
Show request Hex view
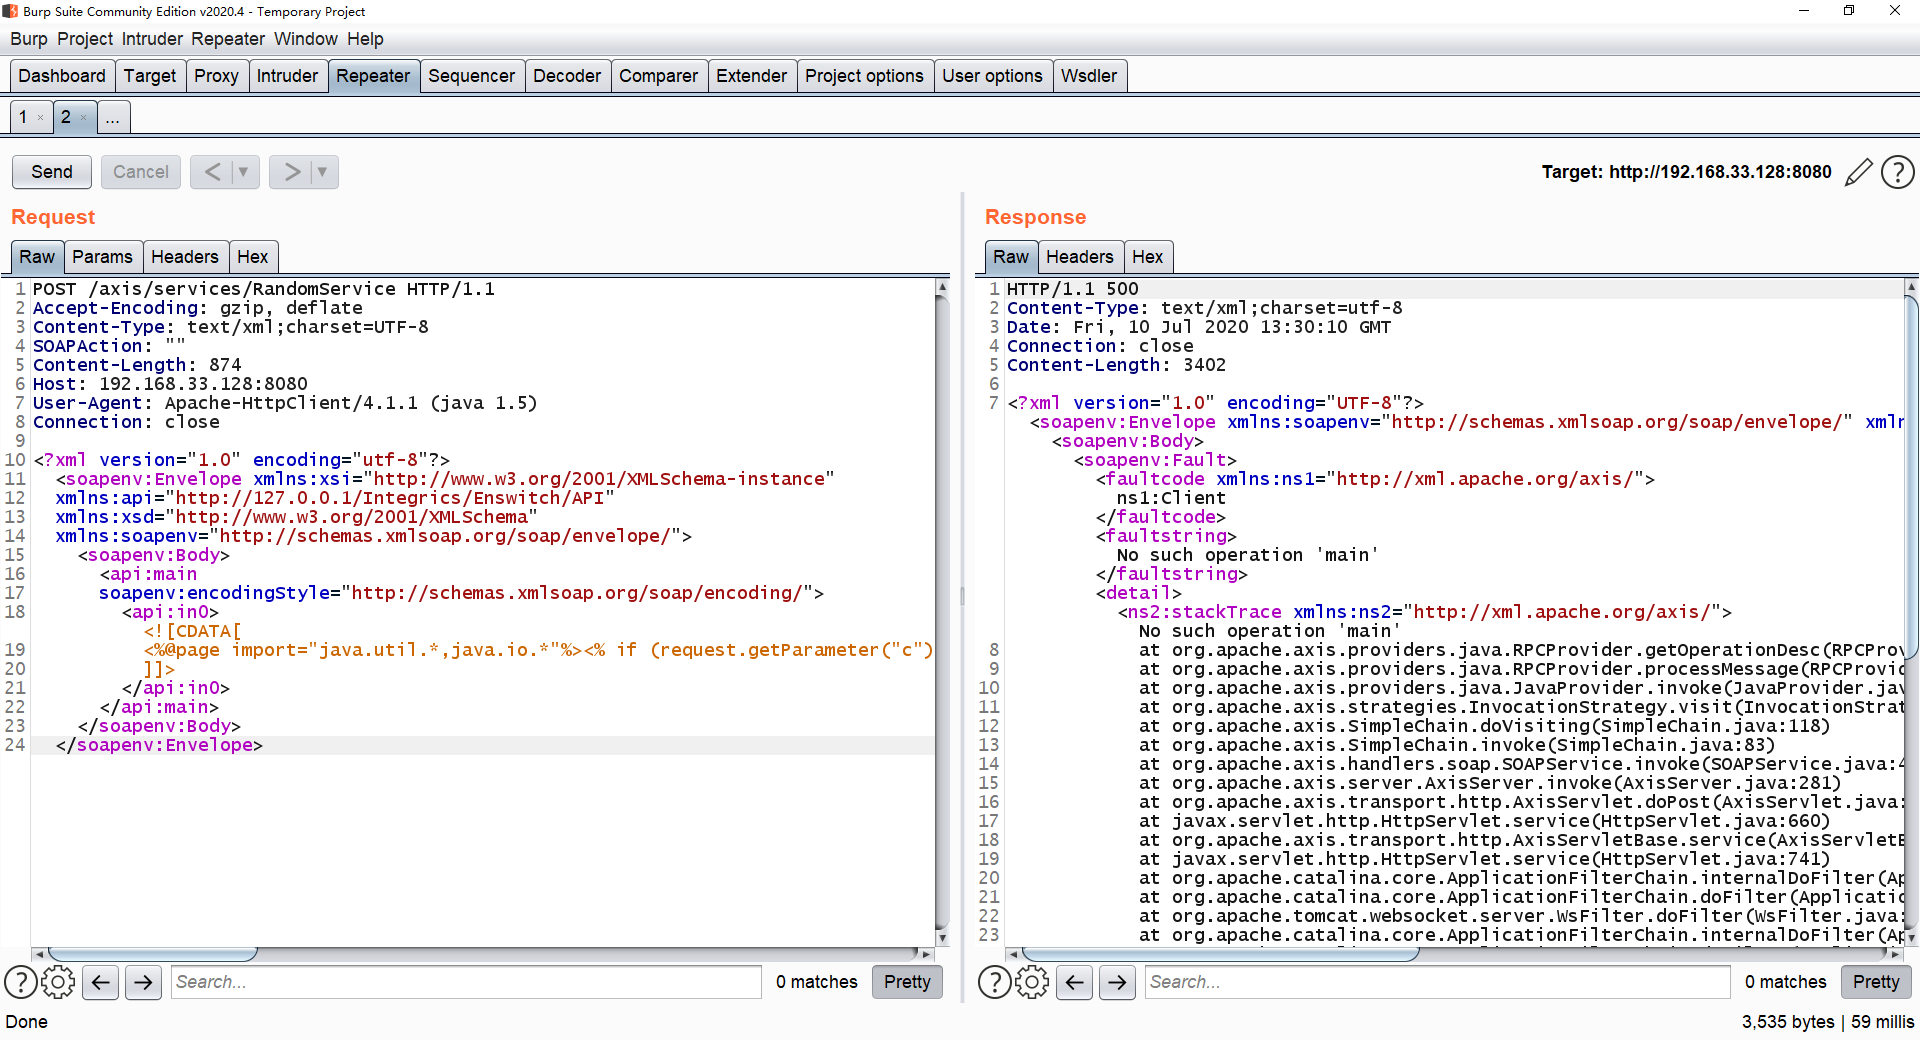252,257
